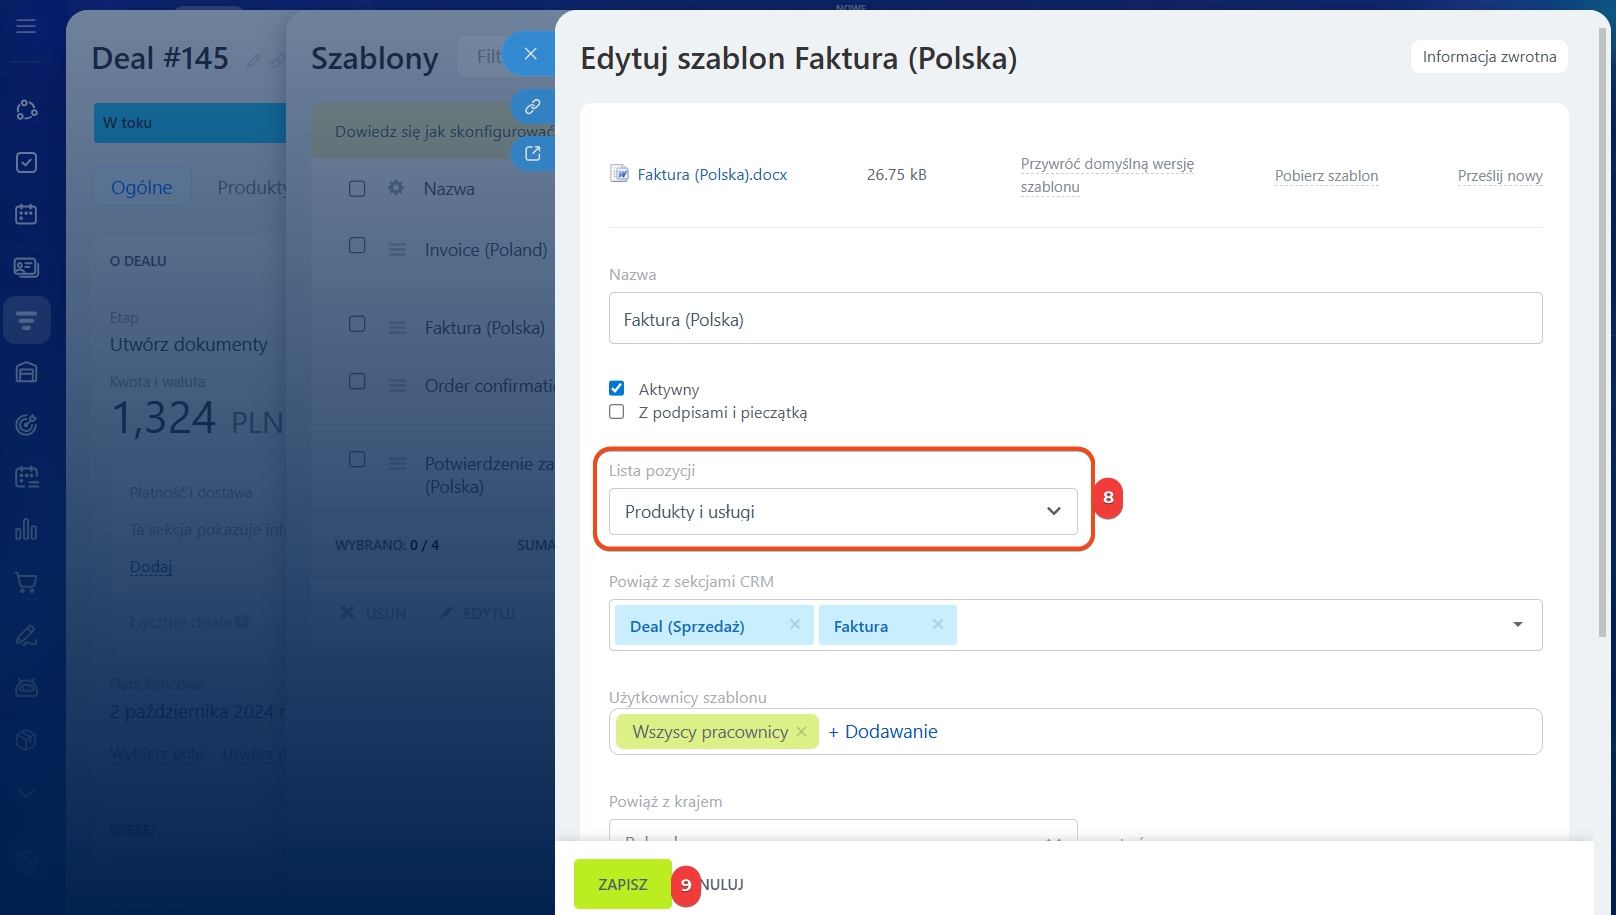This screenshot has width=1616, height=915.
Task: Open the collaboration circles icon in the left sidebar
Action: click(27, 110)
